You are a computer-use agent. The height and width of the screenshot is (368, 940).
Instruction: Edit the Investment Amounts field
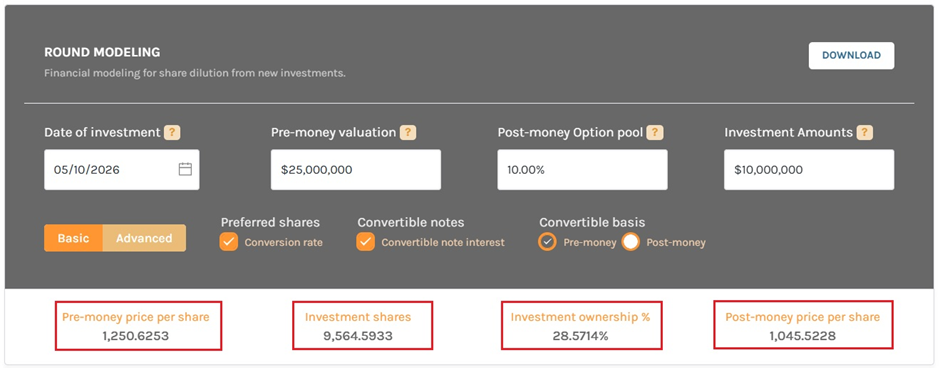point(809,170)
